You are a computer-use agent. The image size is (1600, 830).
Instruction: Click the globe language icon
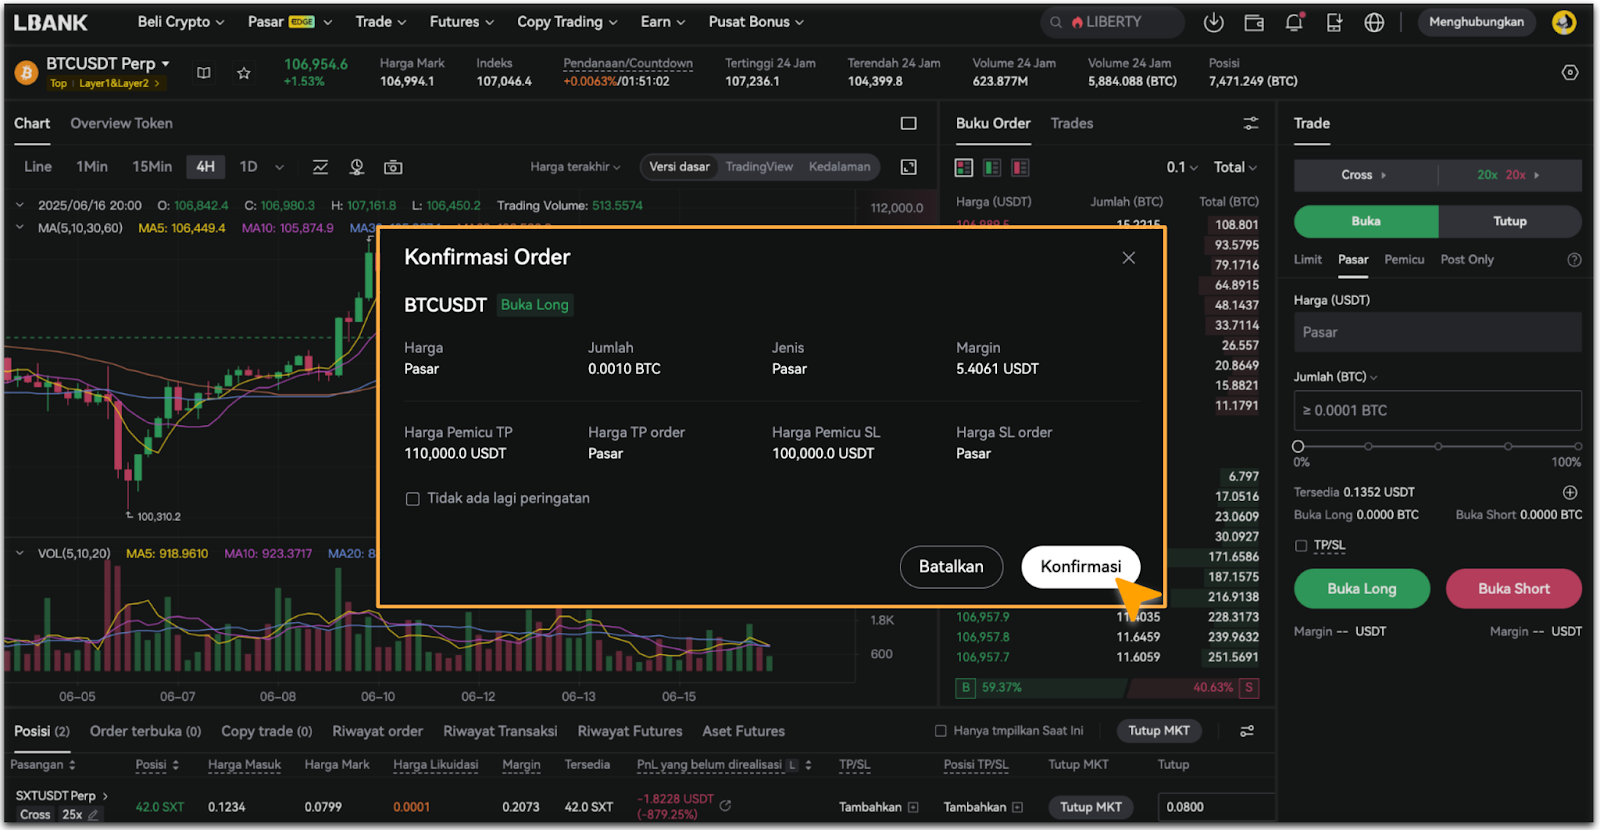(1374, 22)
